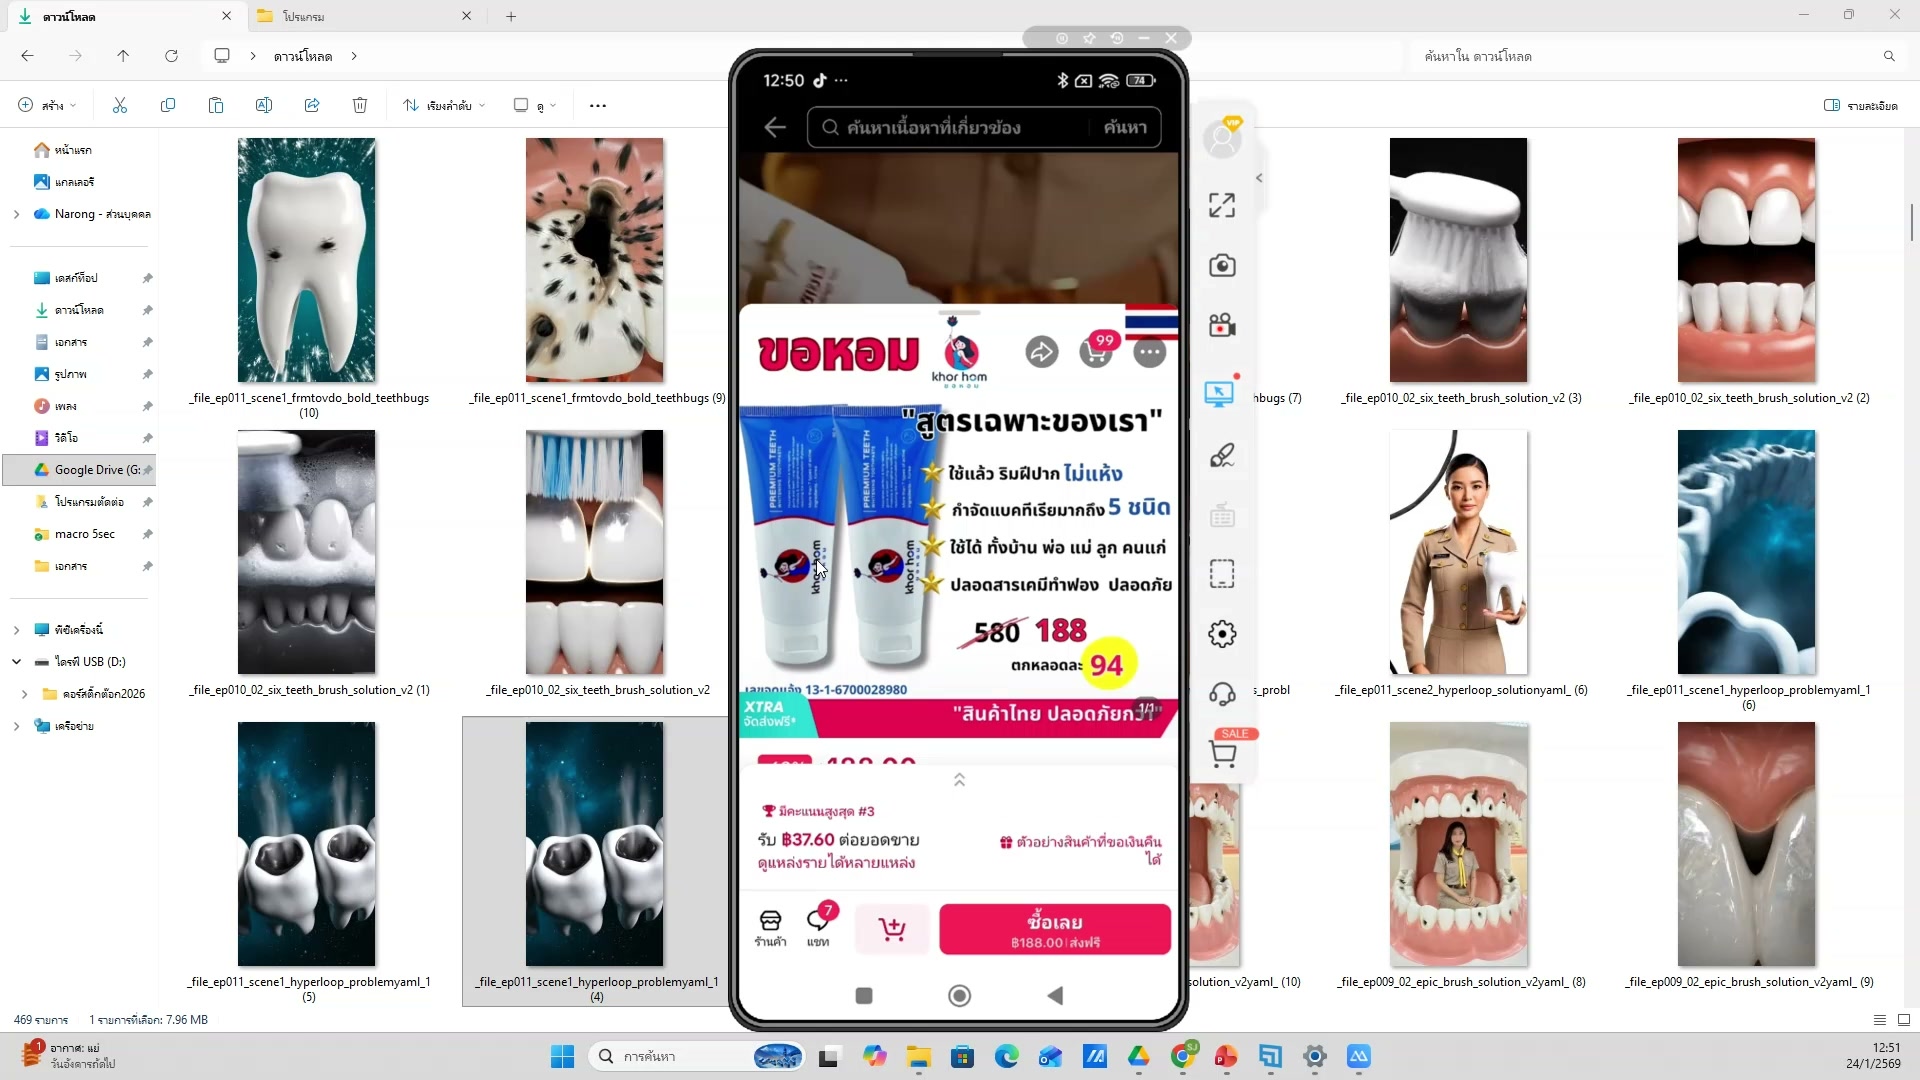Toggle the screen-cast control icon

pyautogui.click(x=1222, y=394)
